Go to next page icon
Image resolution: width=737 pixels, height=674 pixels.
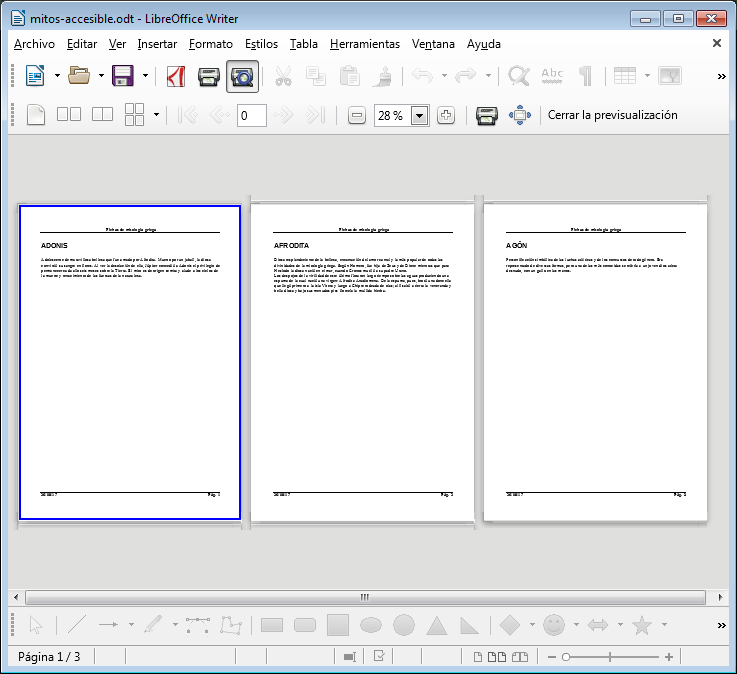[x=283, y=115]
